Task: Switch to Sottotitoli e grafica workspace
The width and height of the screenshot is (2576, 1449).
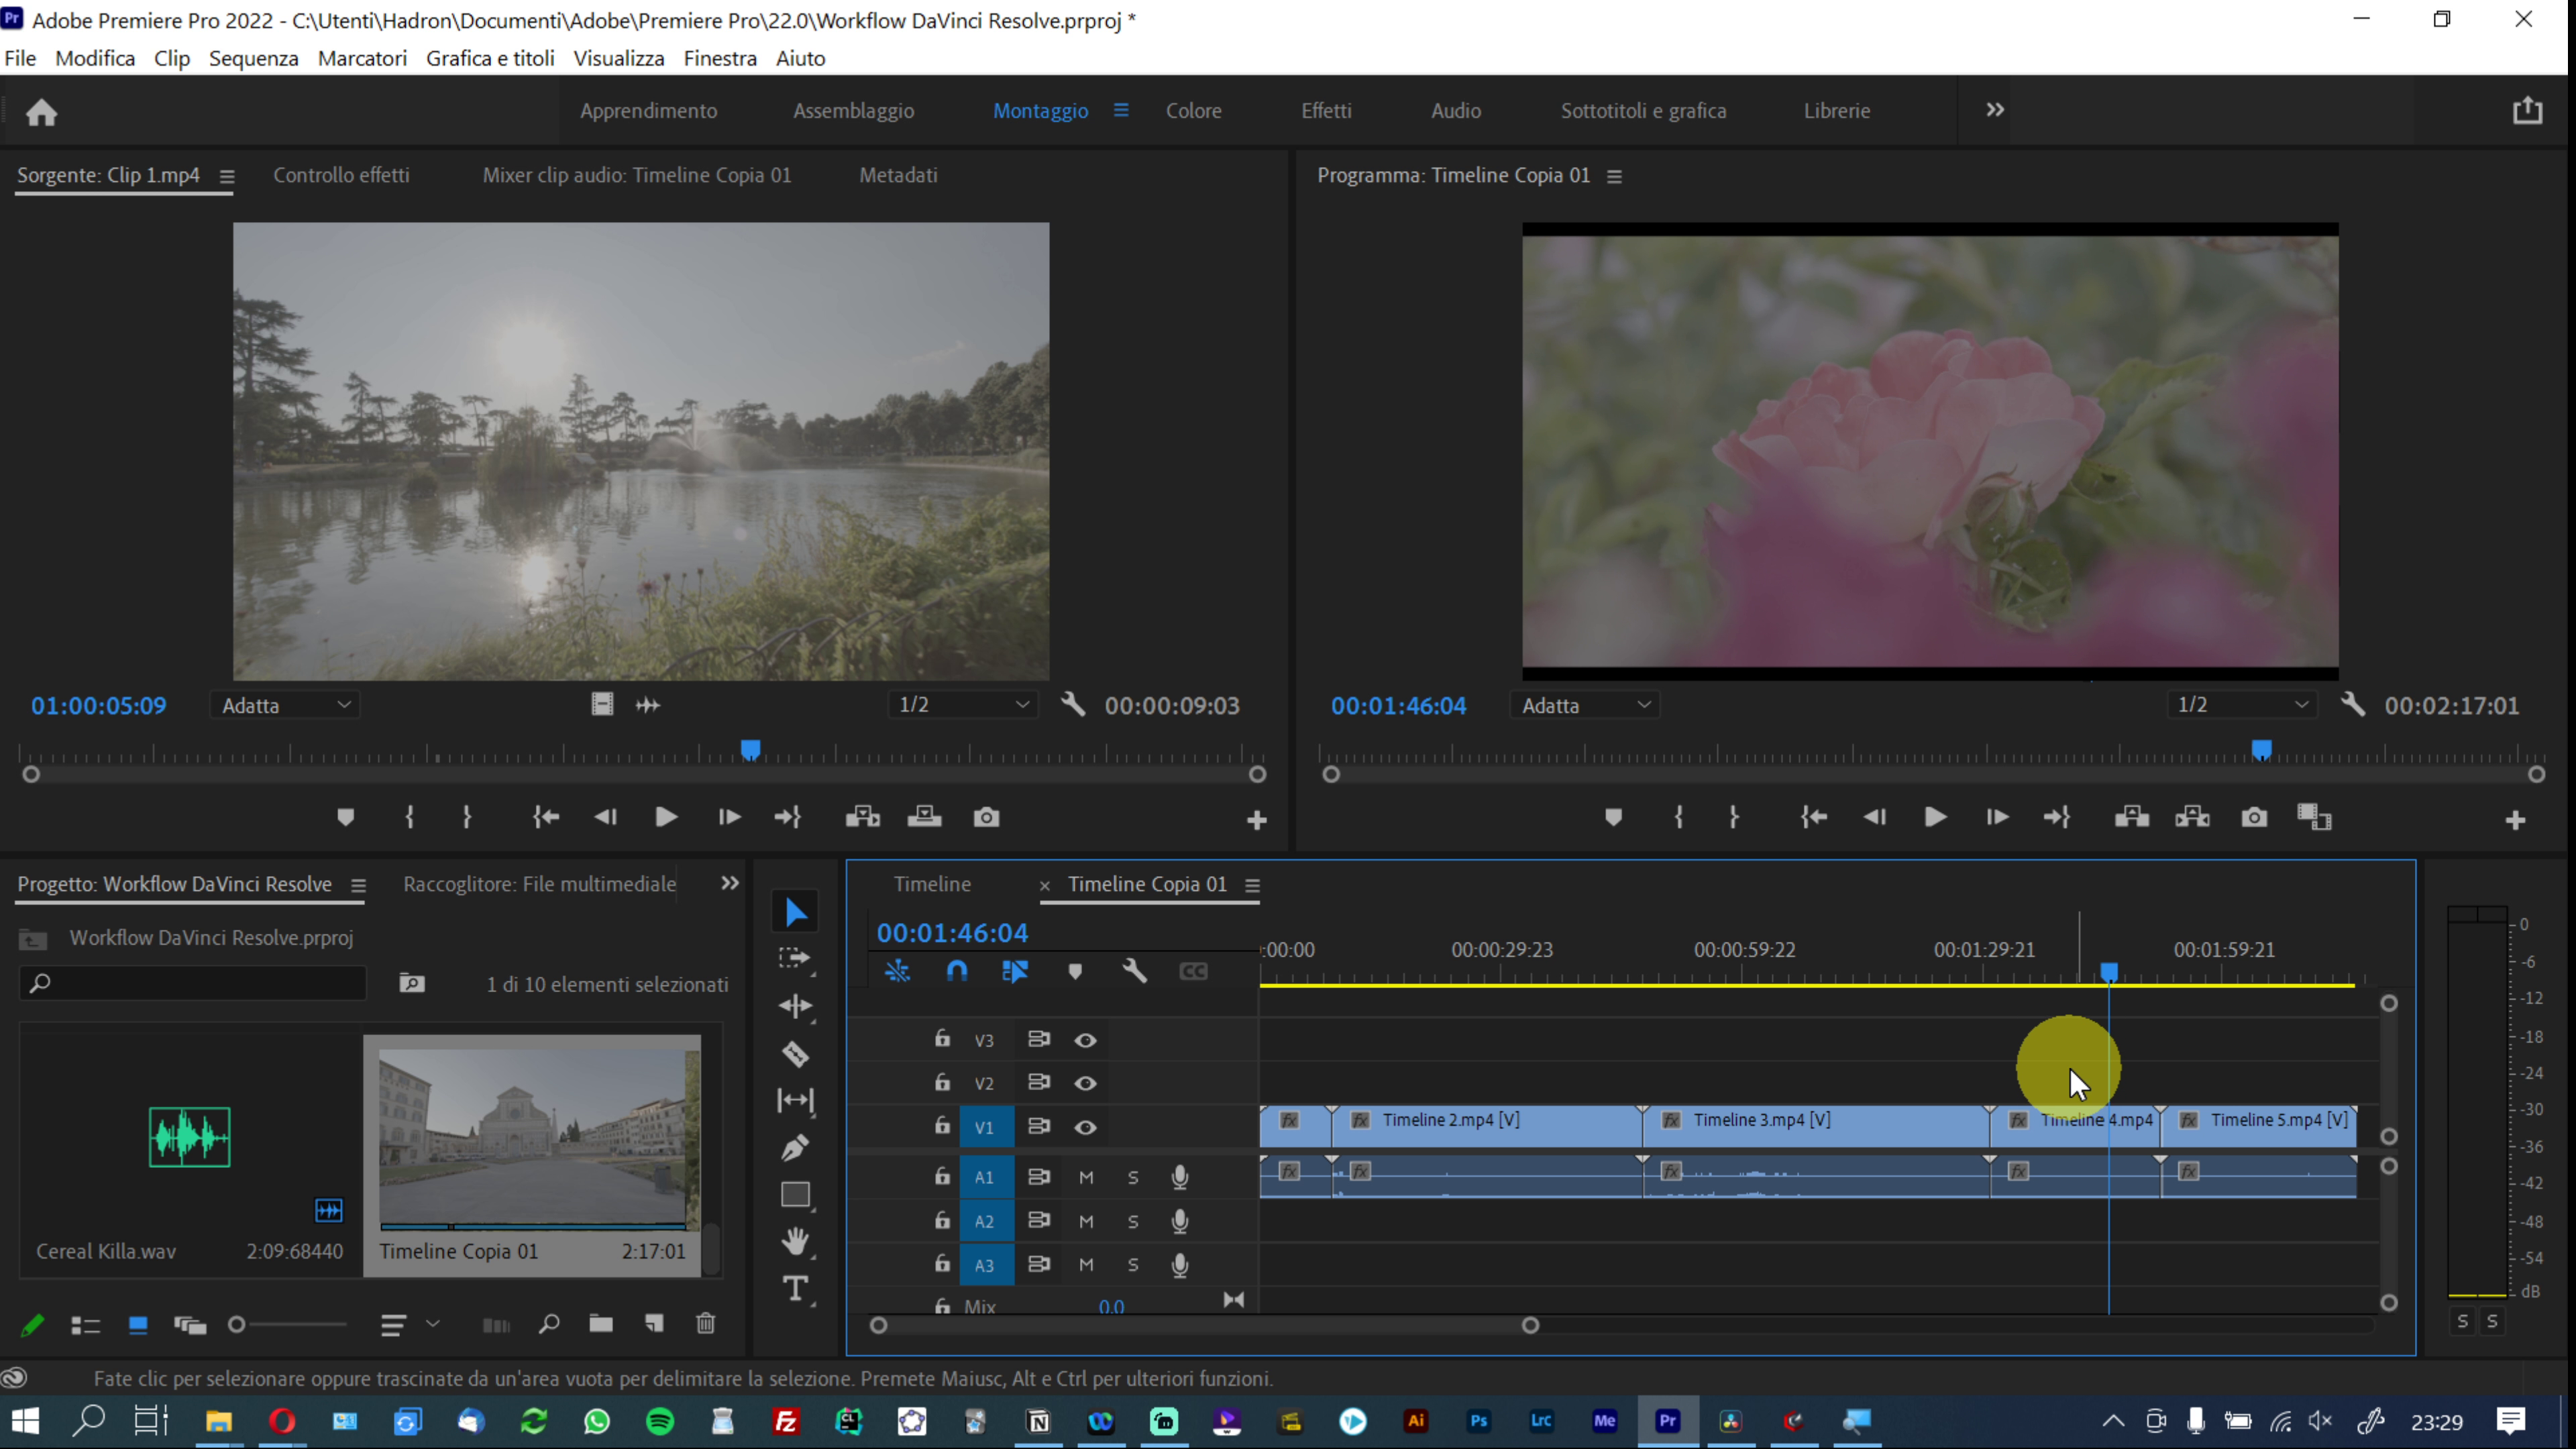Action: coord(1643,111)
